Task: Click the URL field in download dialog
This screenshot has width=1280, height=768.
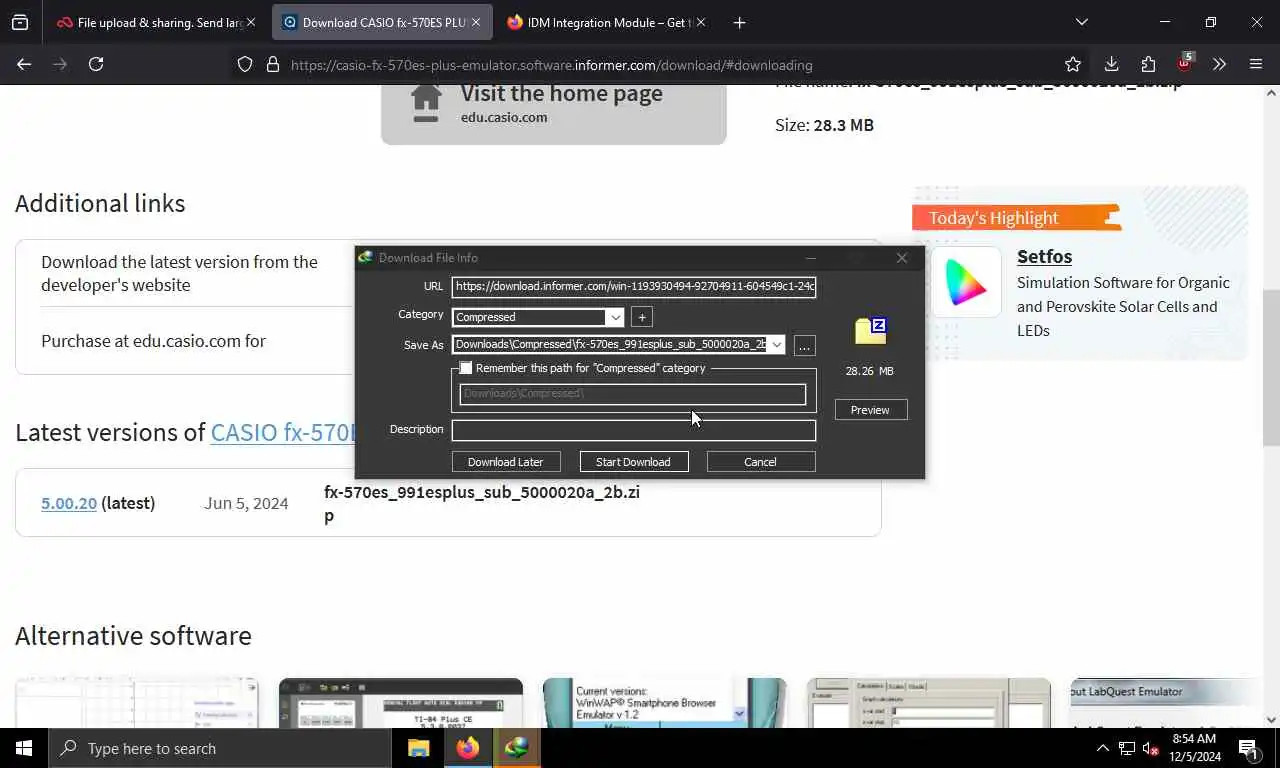Action: click(x=634, y=287)
